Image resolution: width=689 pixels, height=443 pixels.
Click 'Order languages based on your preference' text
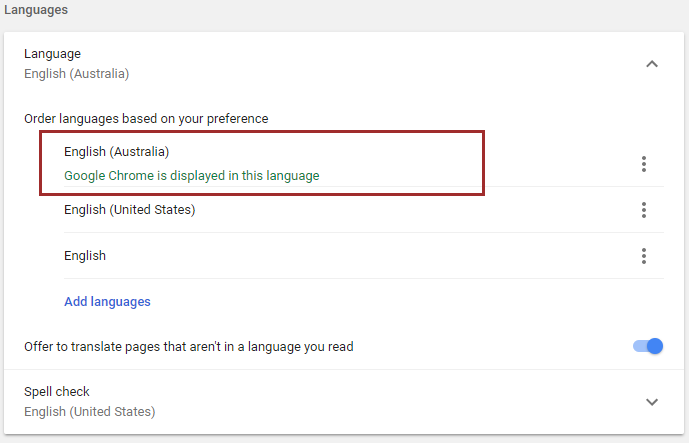(x=146, y=119)
